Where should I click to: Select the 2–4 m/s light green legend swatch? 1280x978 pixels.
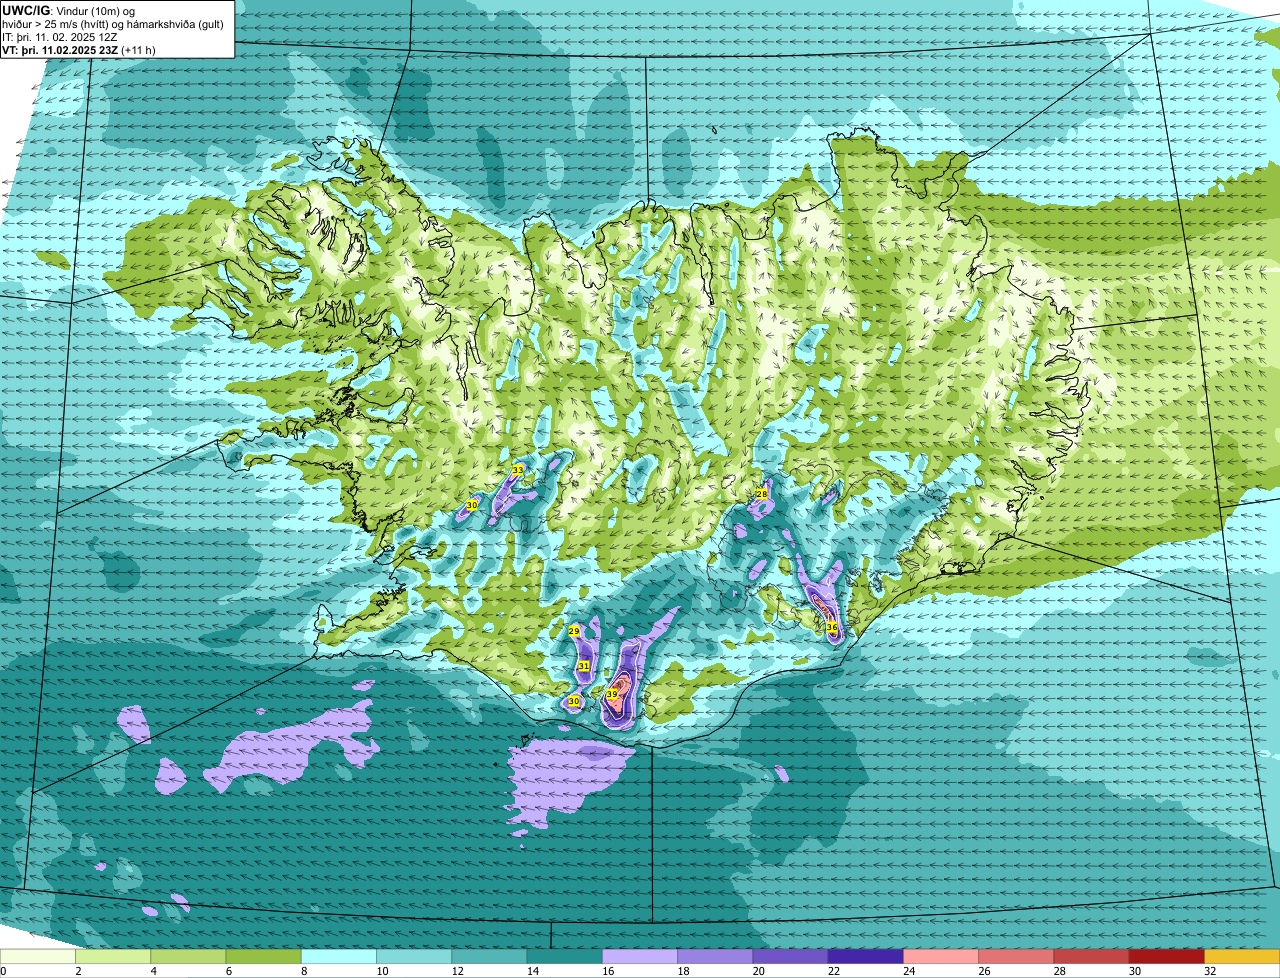(113, 957)
